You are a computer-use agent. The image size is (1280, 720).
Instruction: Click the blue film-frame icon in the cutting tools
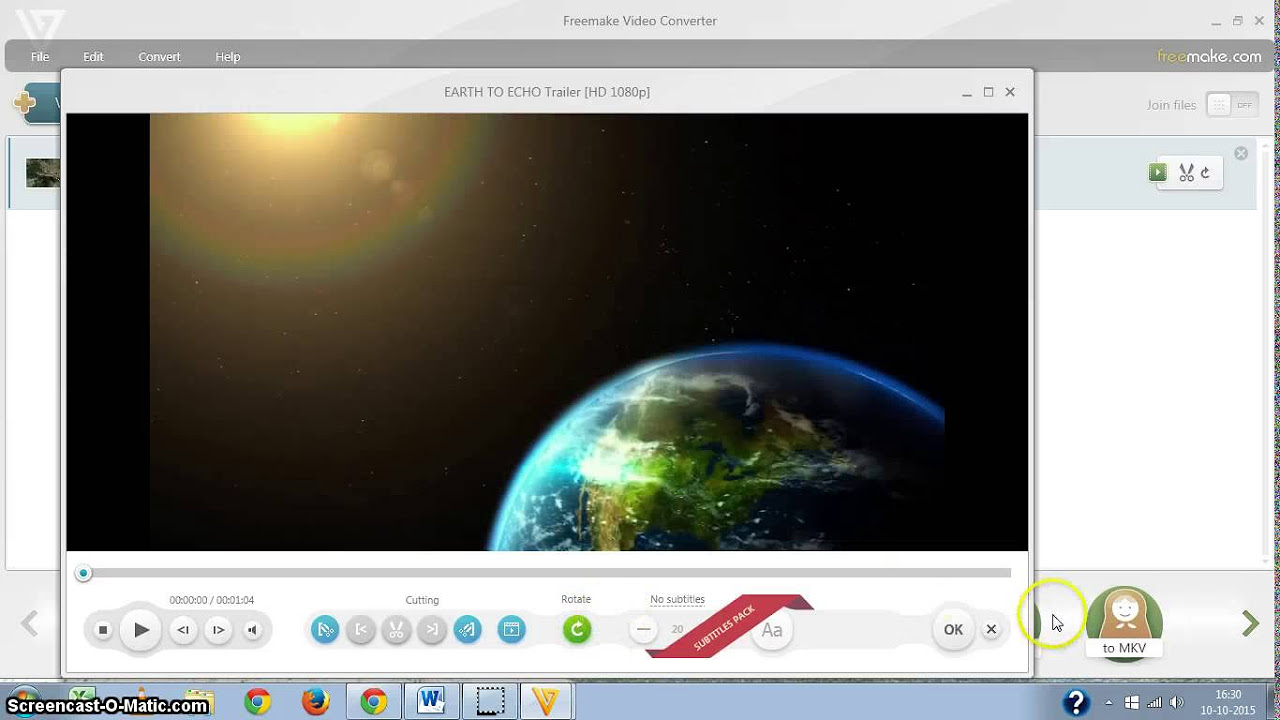[511, 629]
